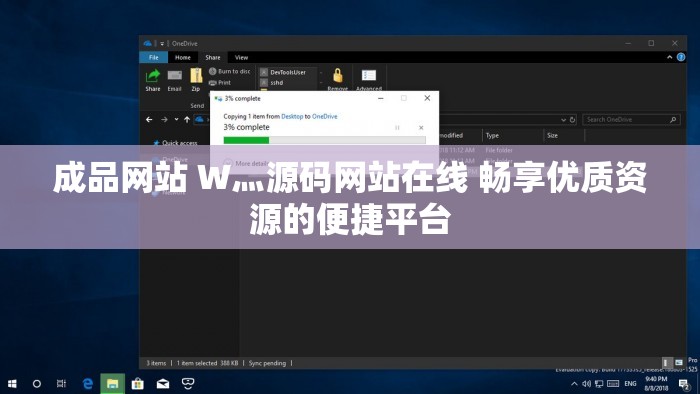Sort by the Type column header

point(492,136)
